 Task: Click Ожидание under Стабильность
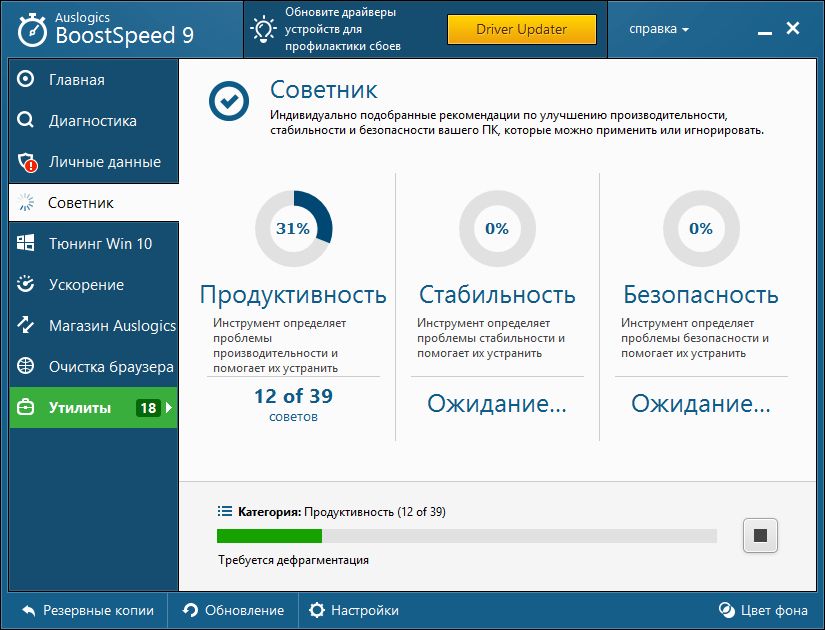click(x=497, y=404)
